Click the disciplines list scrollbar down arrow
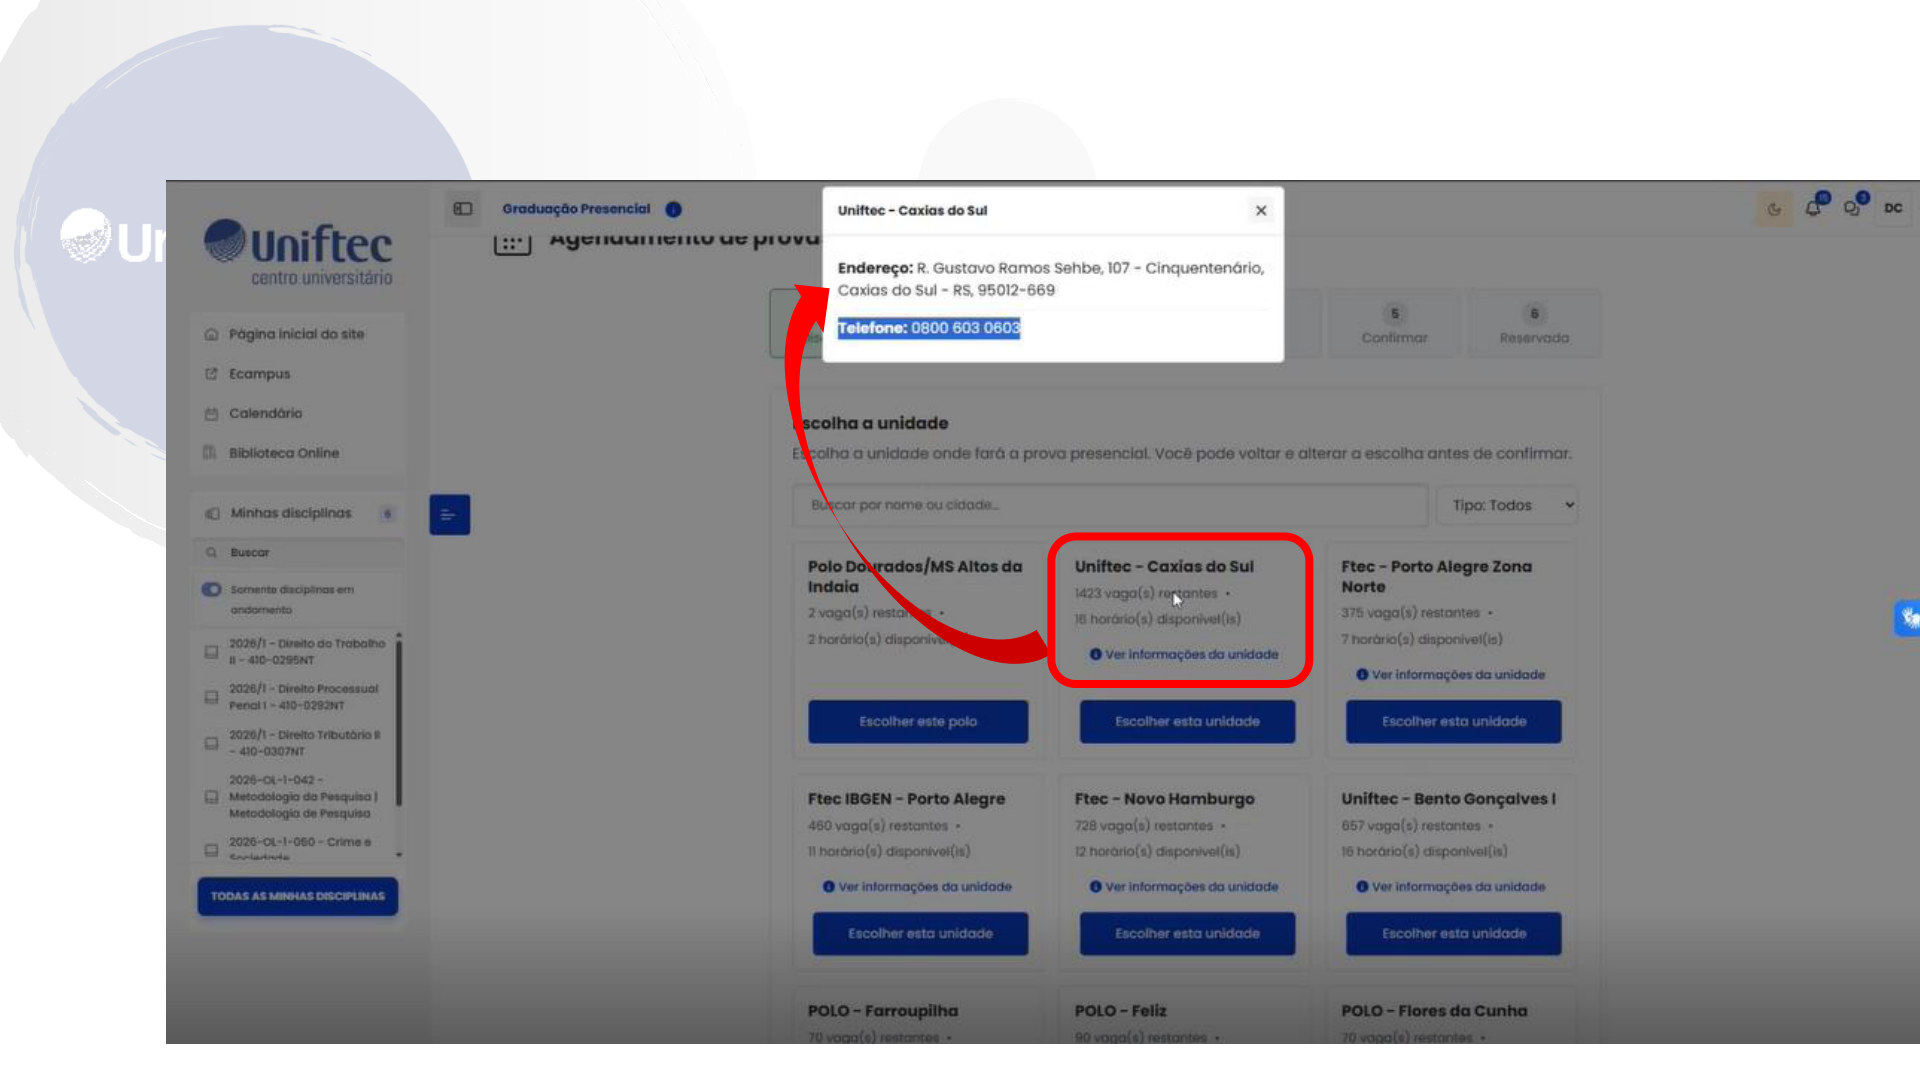Viewport: 1920px width, 1080px height. click(399, 855)
